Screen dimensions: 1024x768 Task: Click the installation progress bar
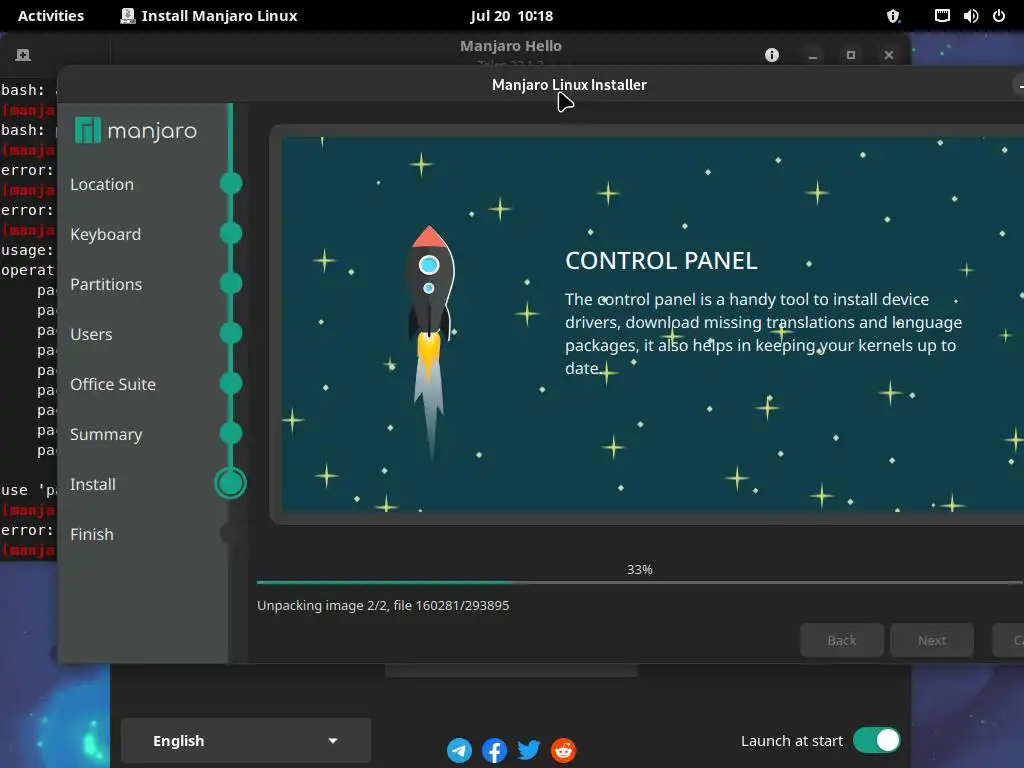640,582
